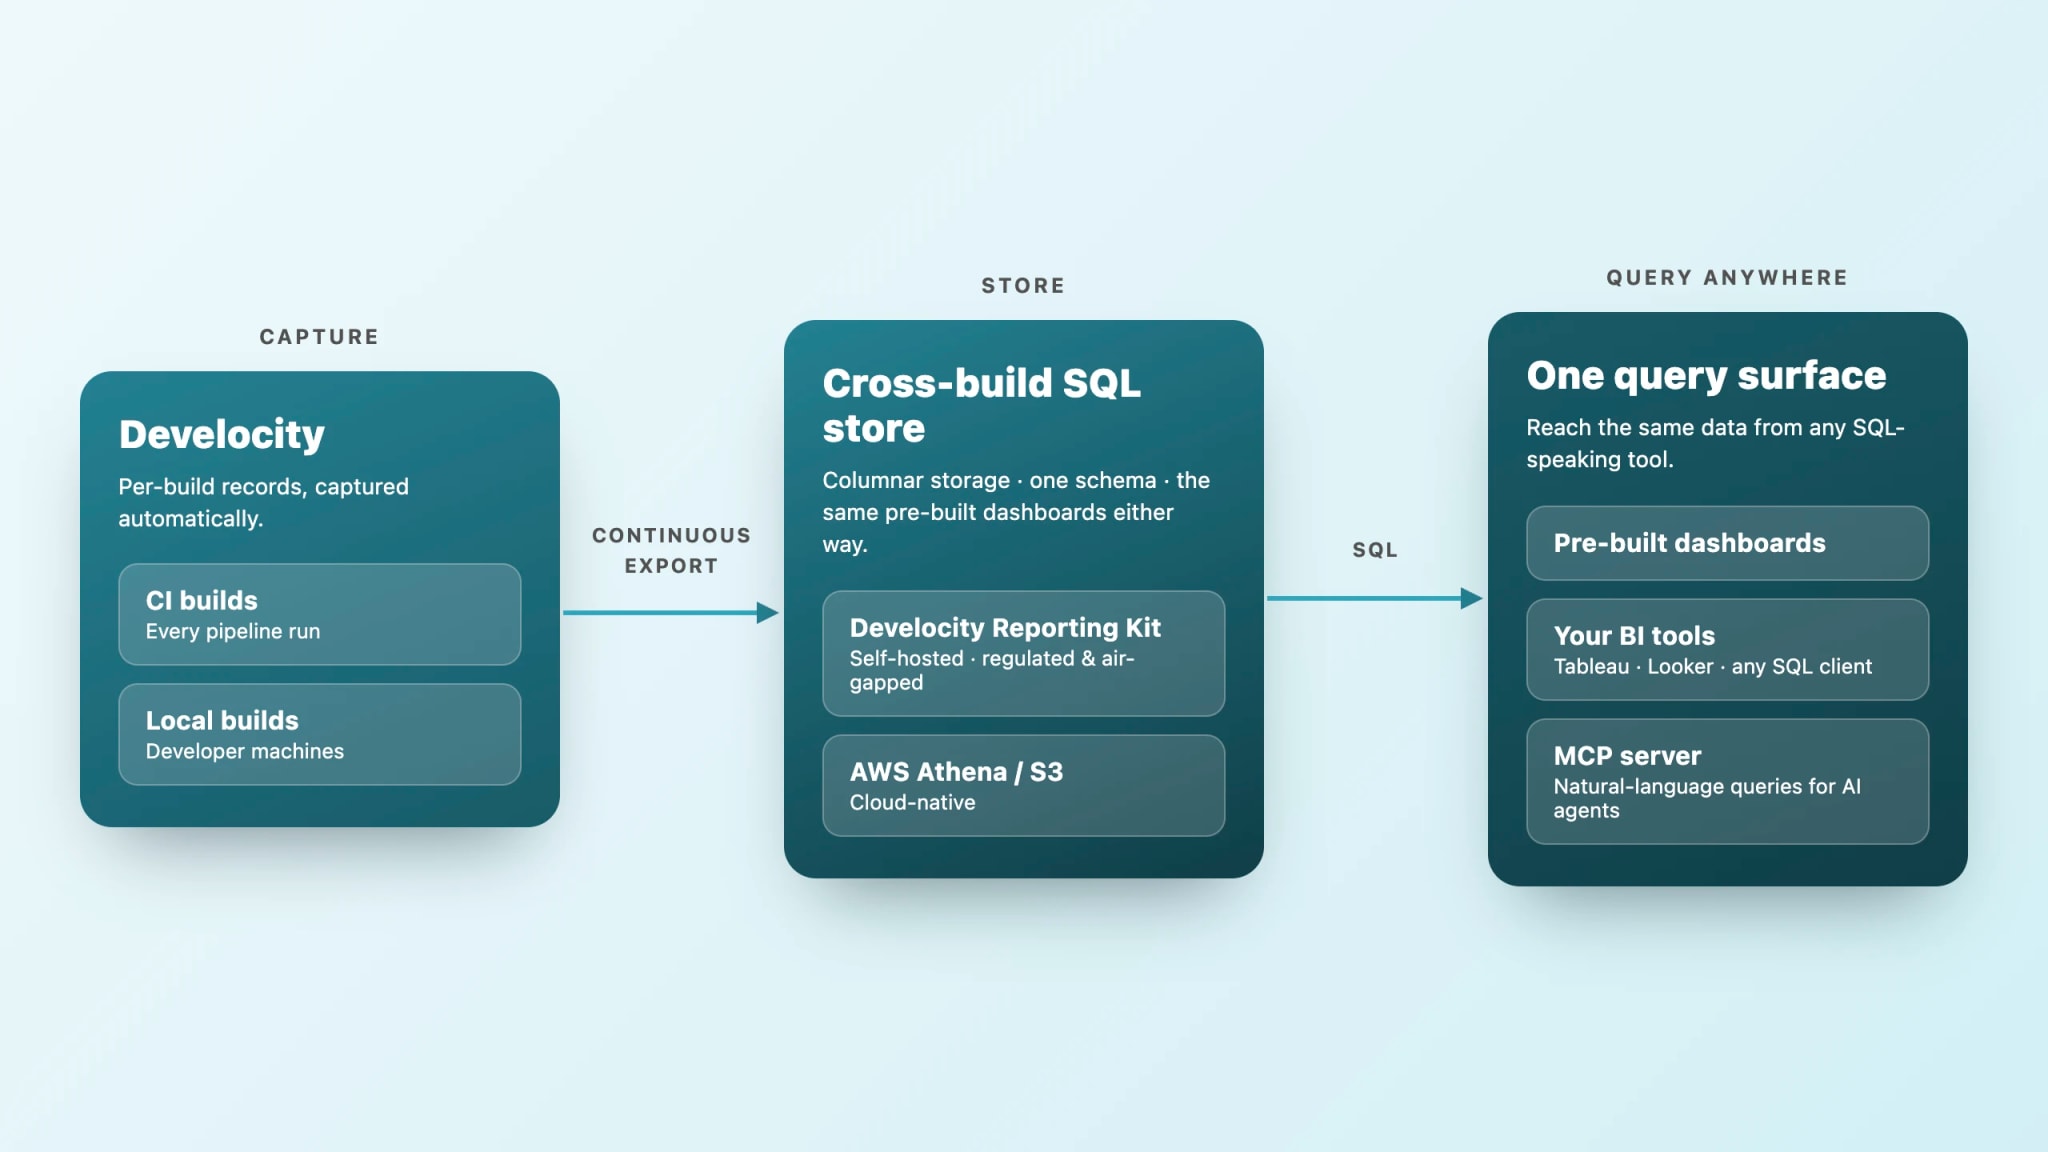Click the CONTINUOUS EXPORT label
Image resolution: width=2048 pixels, height=1152 pixels.
point(671,550)
